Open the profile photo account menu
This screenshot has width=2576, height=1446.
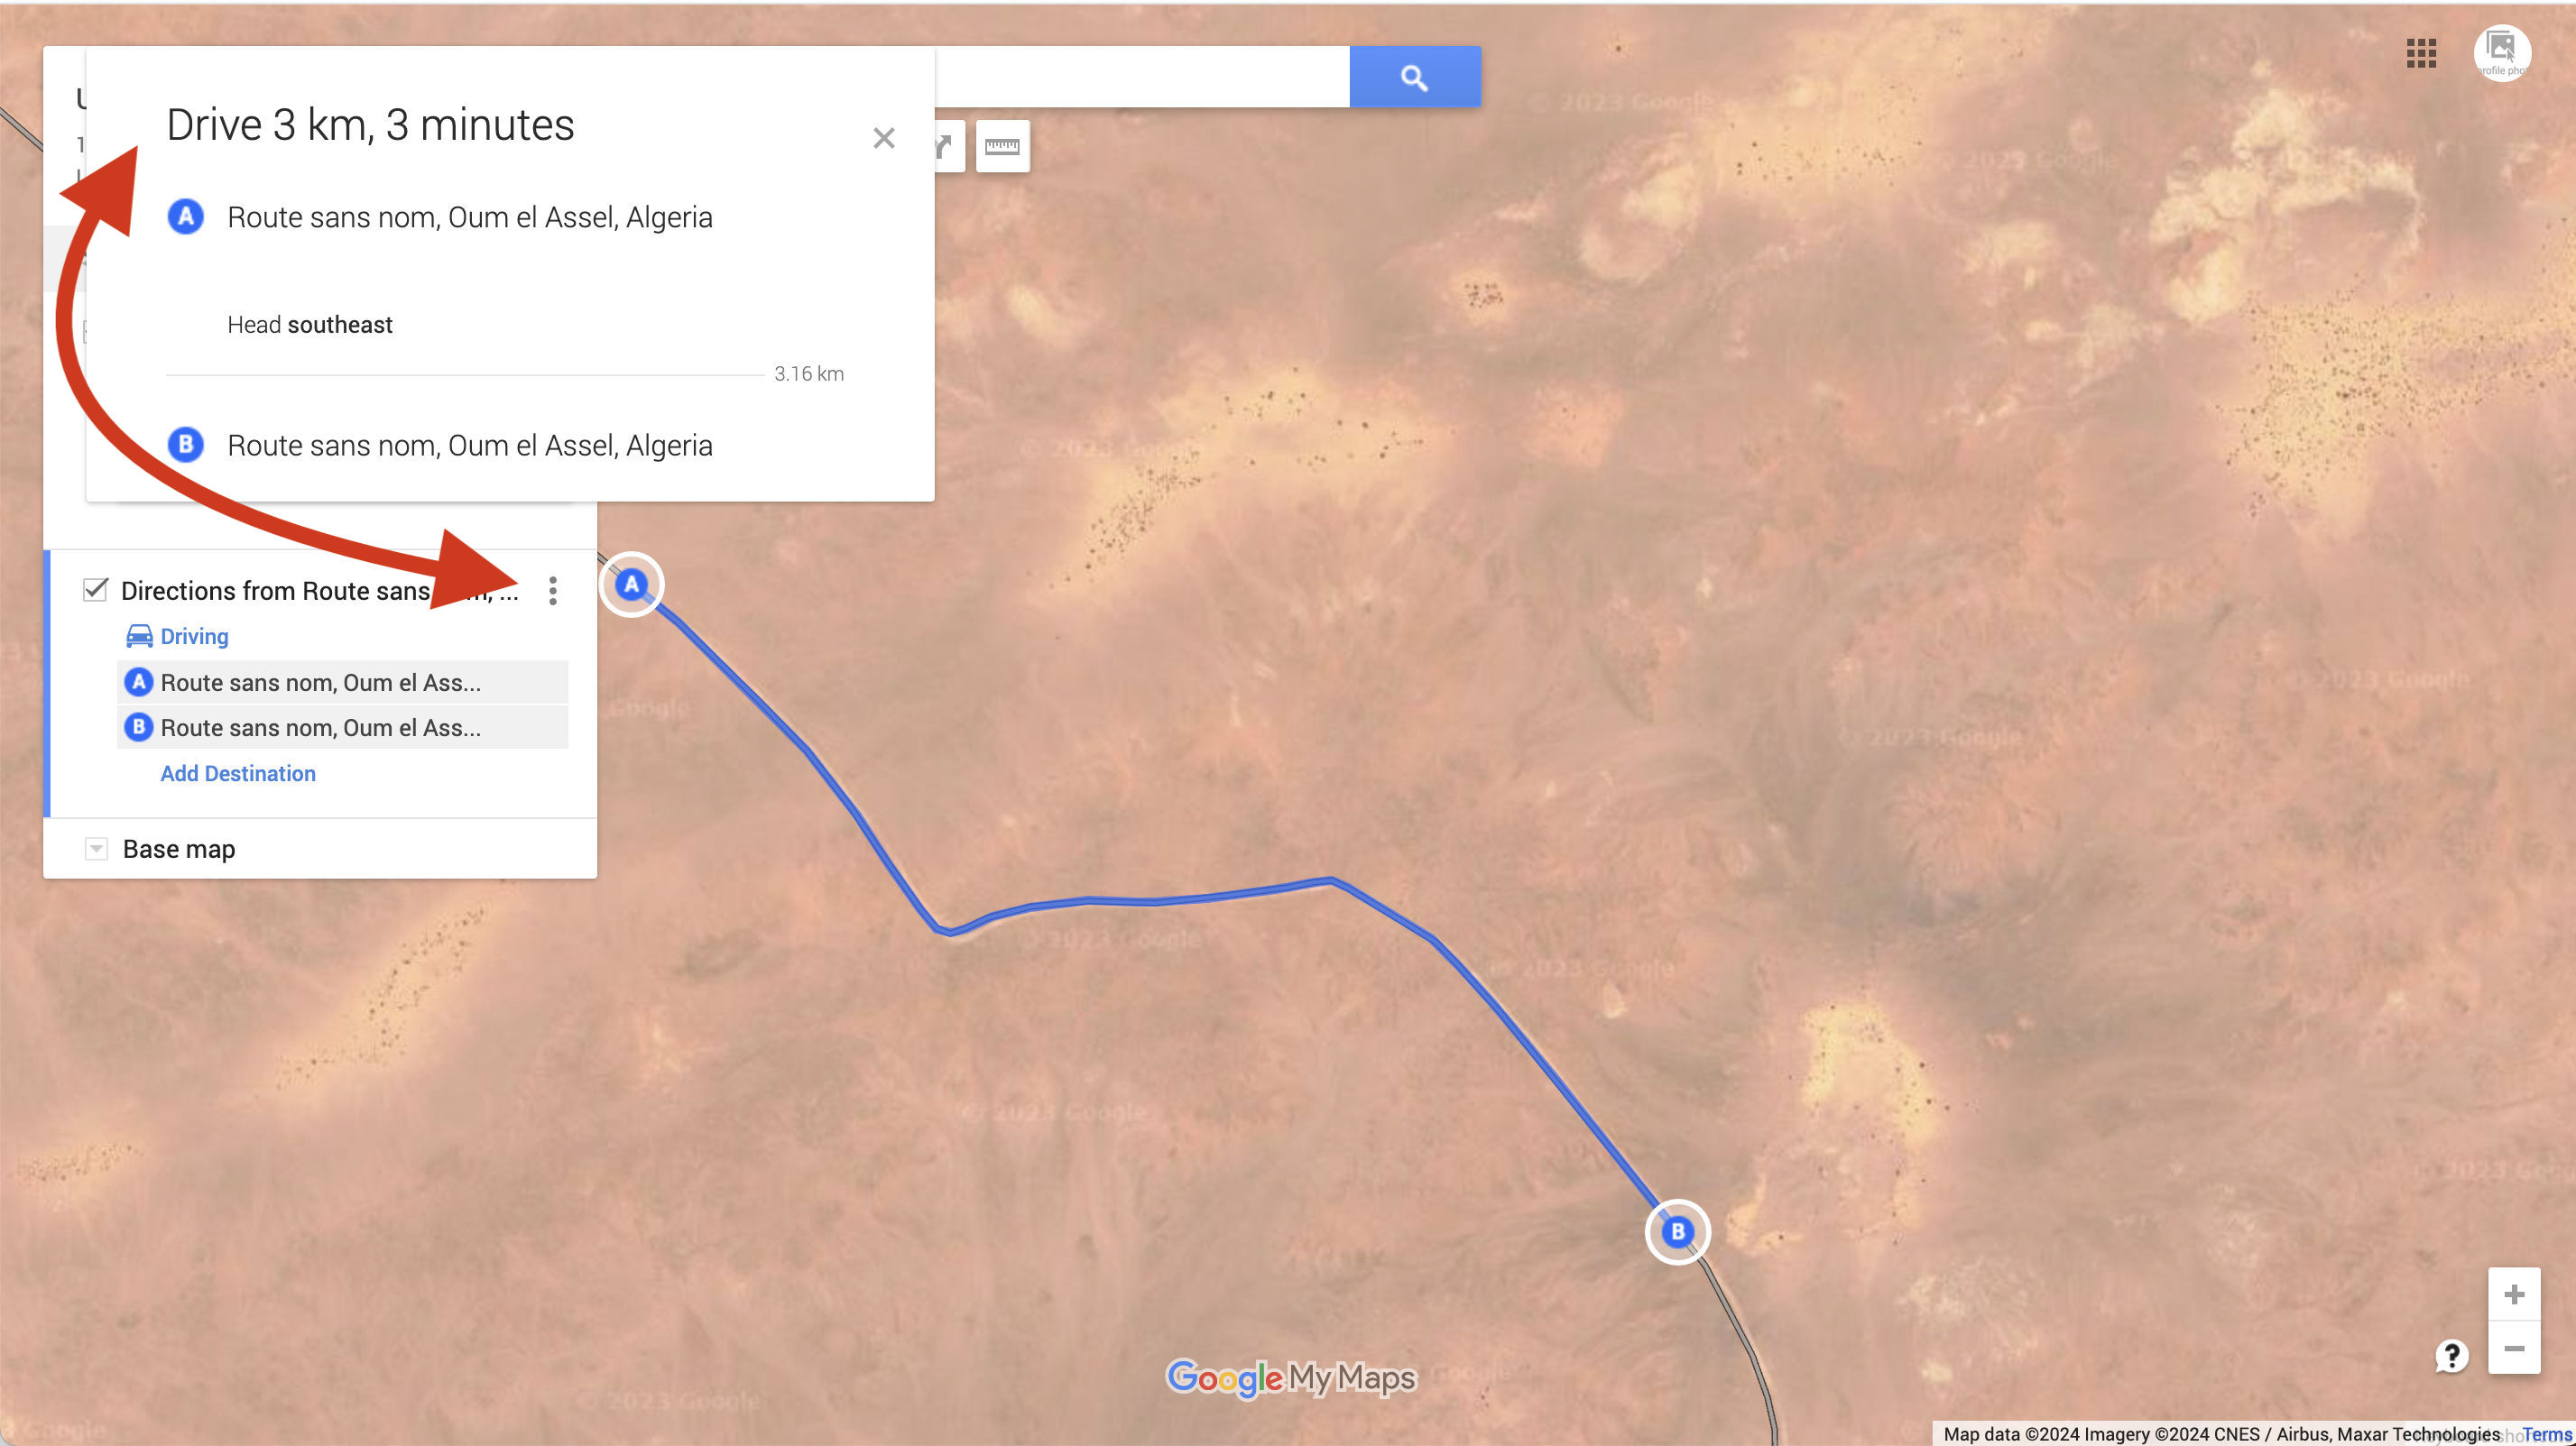click(x=2501, y=52)
